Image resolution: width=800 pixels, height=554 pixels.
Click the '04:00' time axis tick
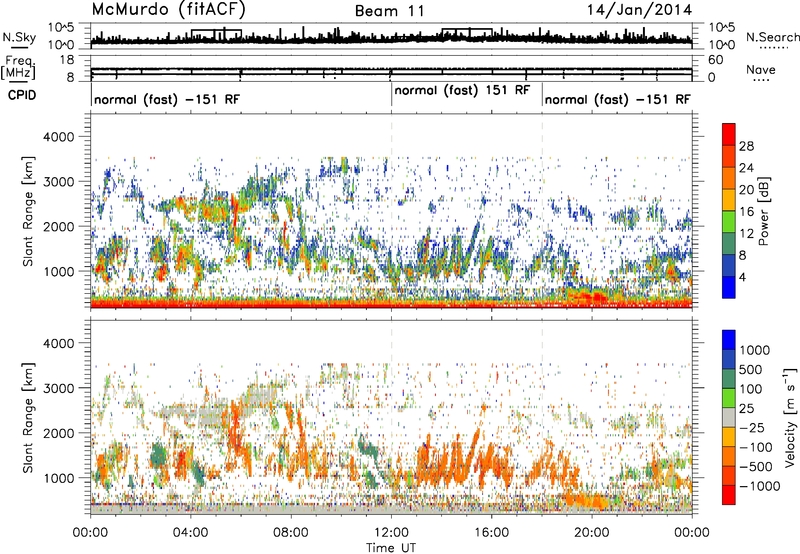191,533
